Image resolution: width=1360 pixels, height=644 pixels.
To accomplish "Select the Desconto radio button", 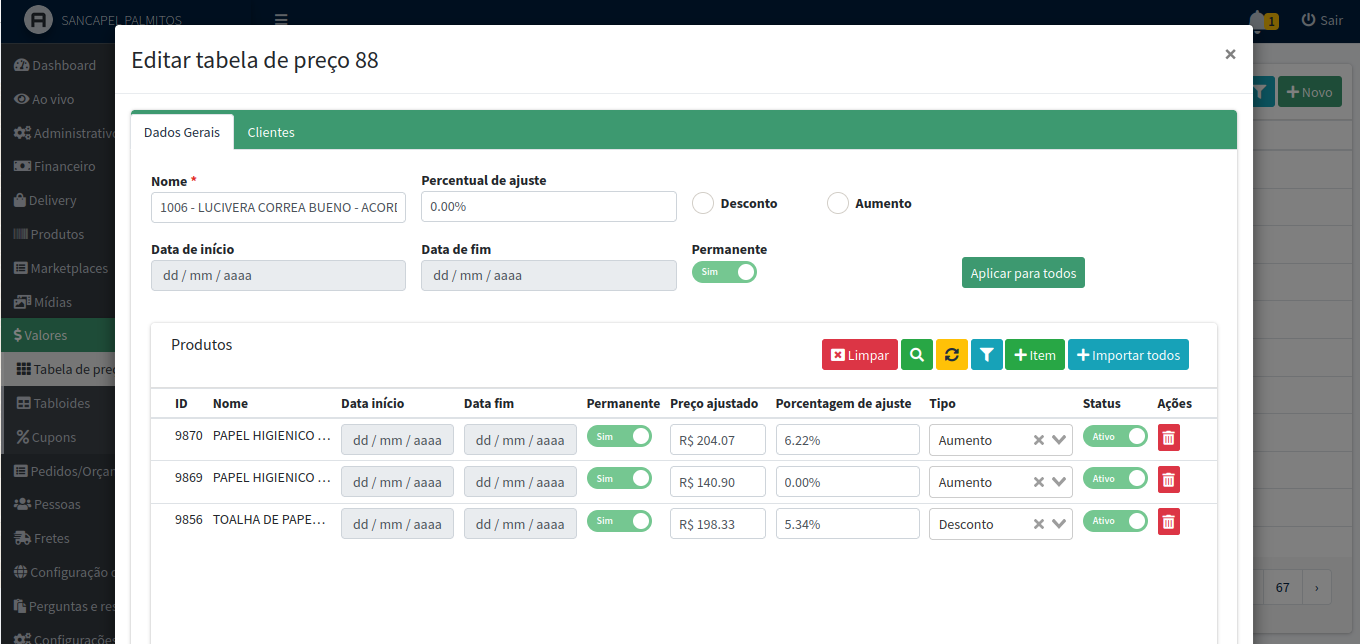I will point(703,203).
